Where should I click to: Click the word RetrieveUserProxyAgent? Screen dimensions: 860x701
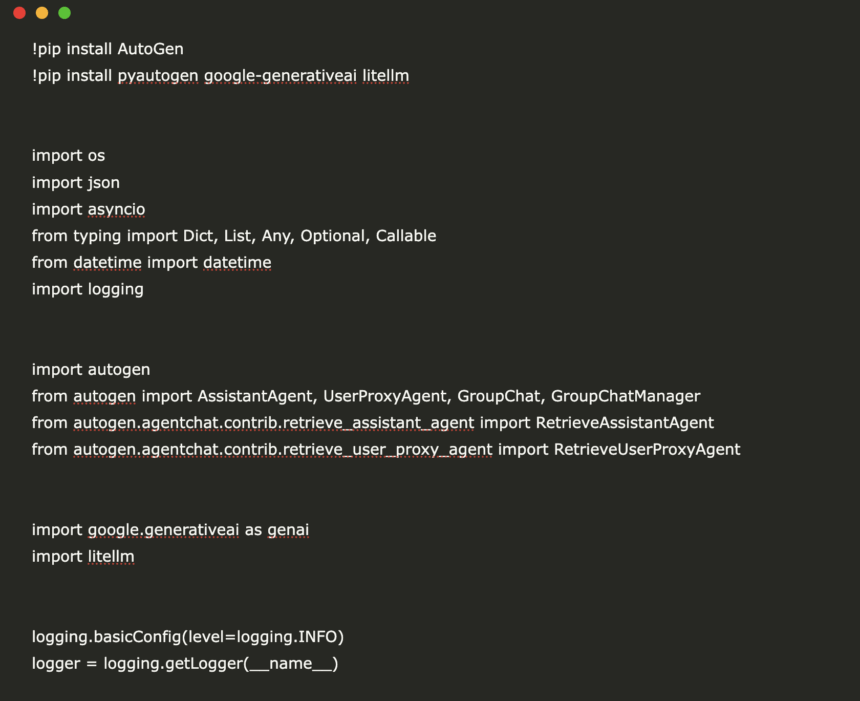tap(647, 449)
